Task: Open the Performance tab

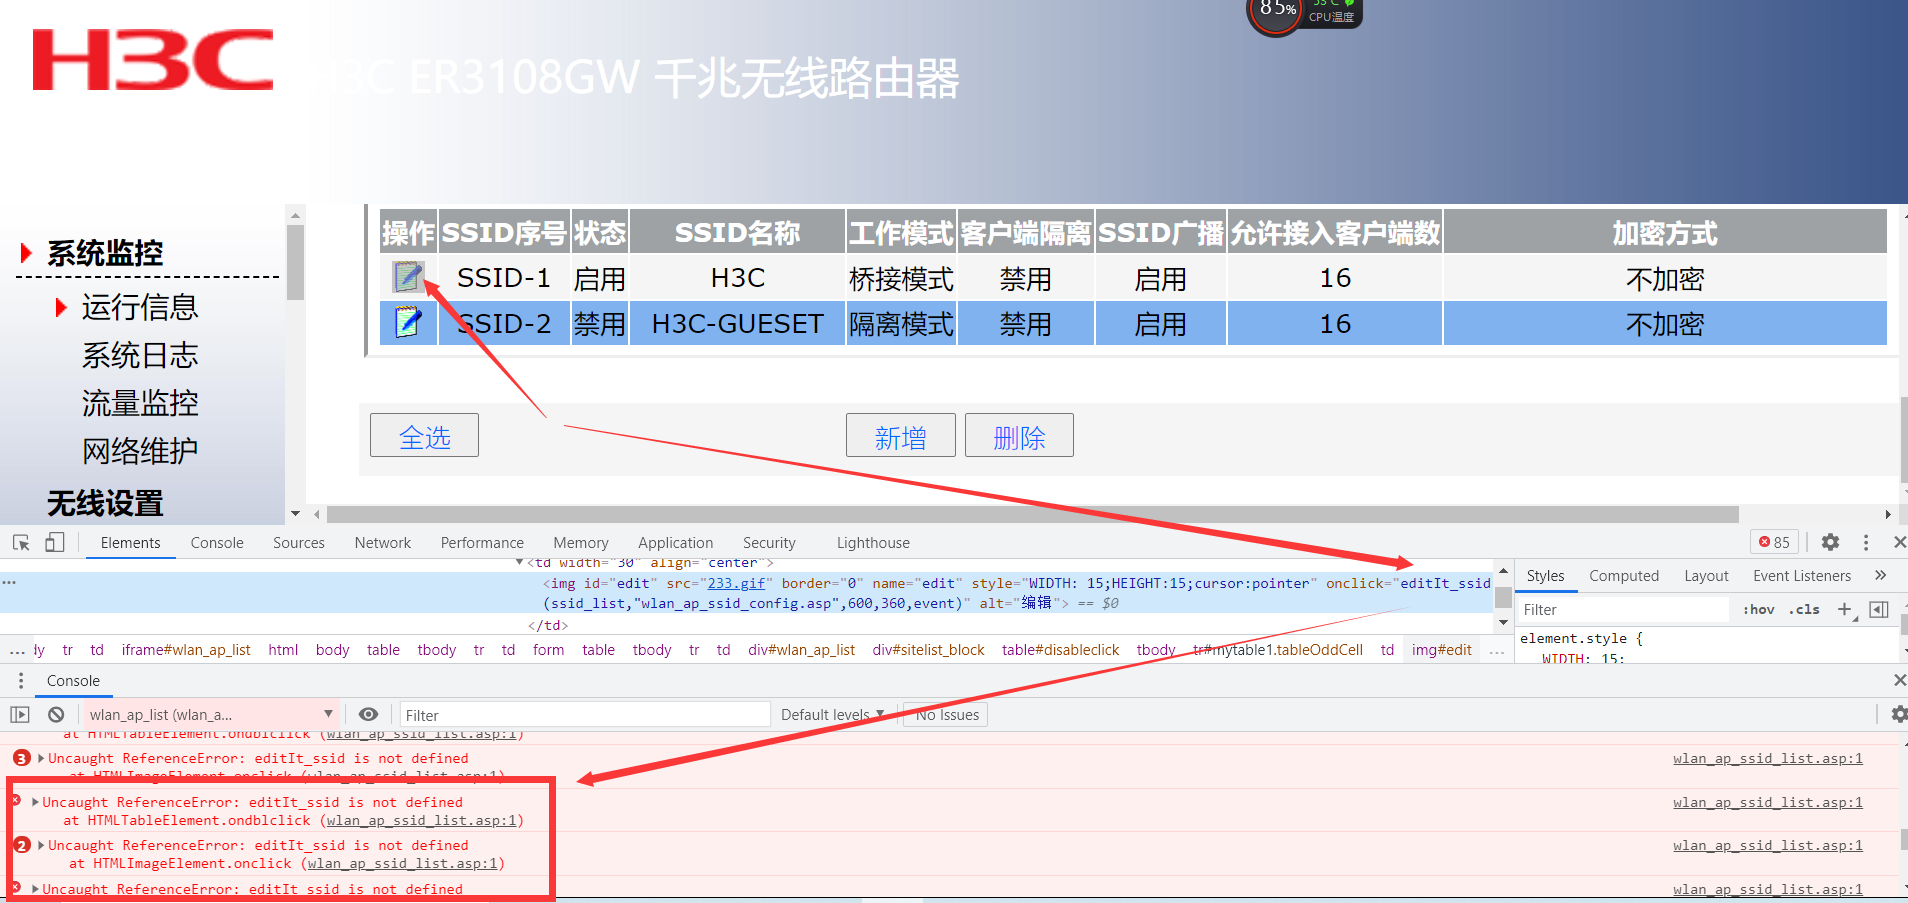Action: click(x=482, y=542)
